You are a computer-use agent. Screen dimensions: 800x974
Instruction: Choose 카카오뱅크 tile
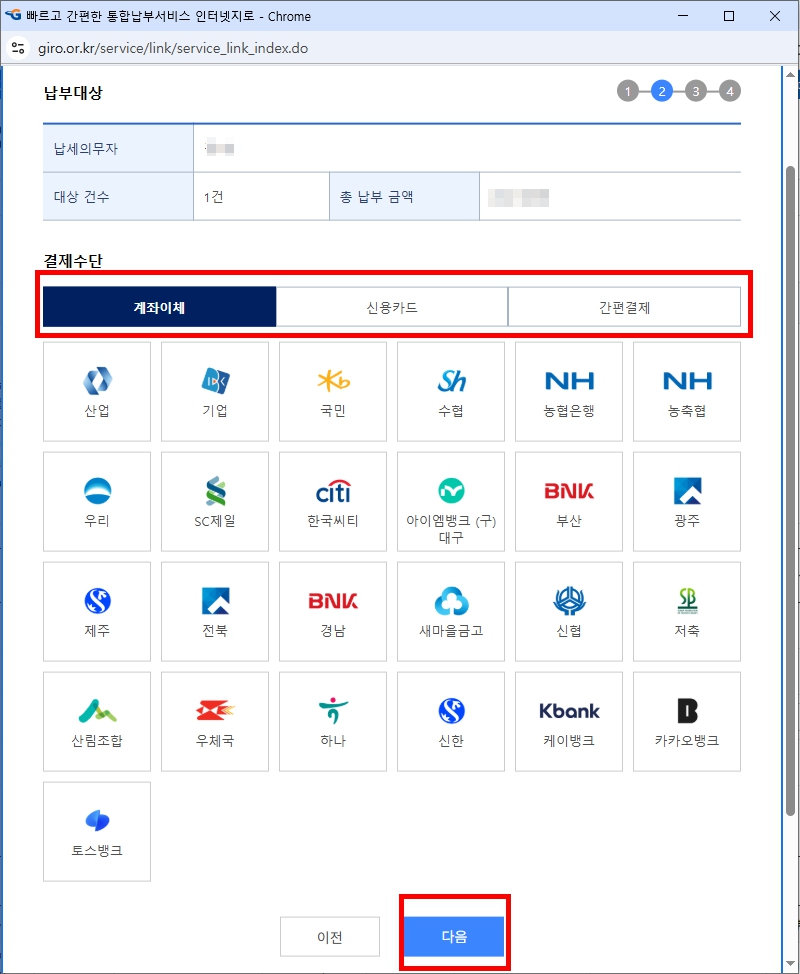pyautogui.click(x=687, y=721)
